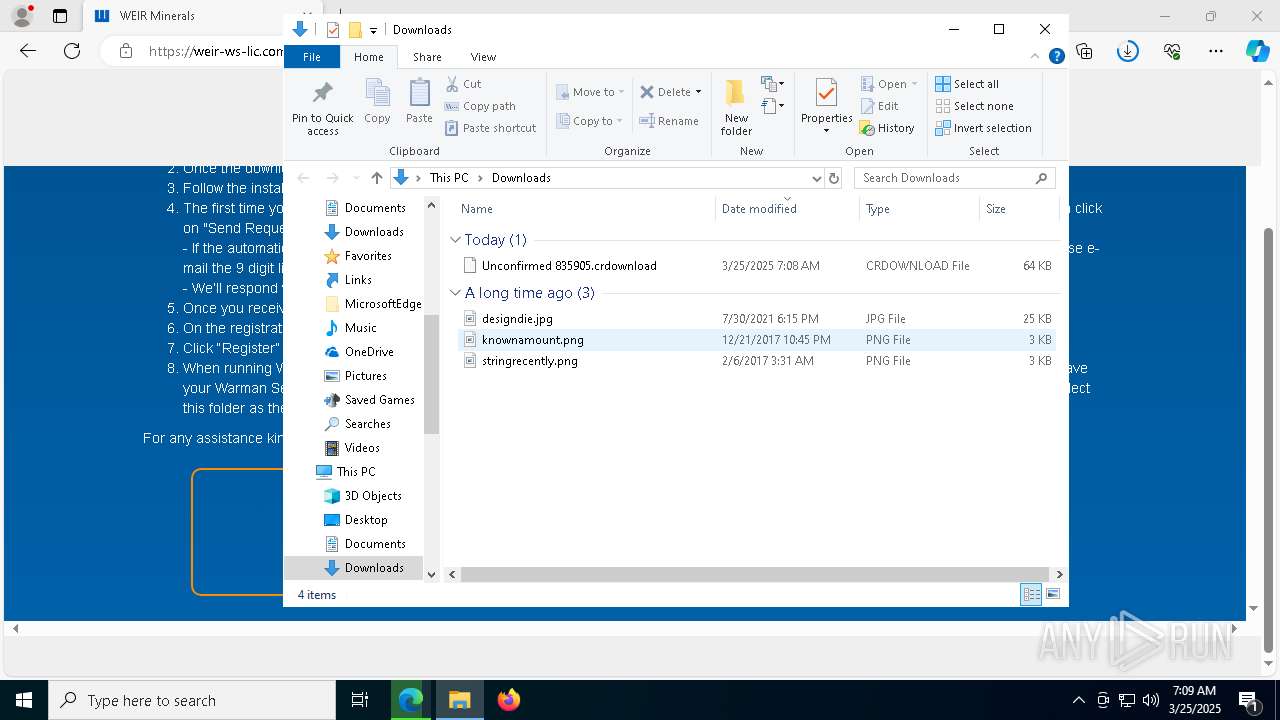Open Edge downloads icon in browser toolbar
Viewport: 1280px width, 720px height.
[1128, 51]
